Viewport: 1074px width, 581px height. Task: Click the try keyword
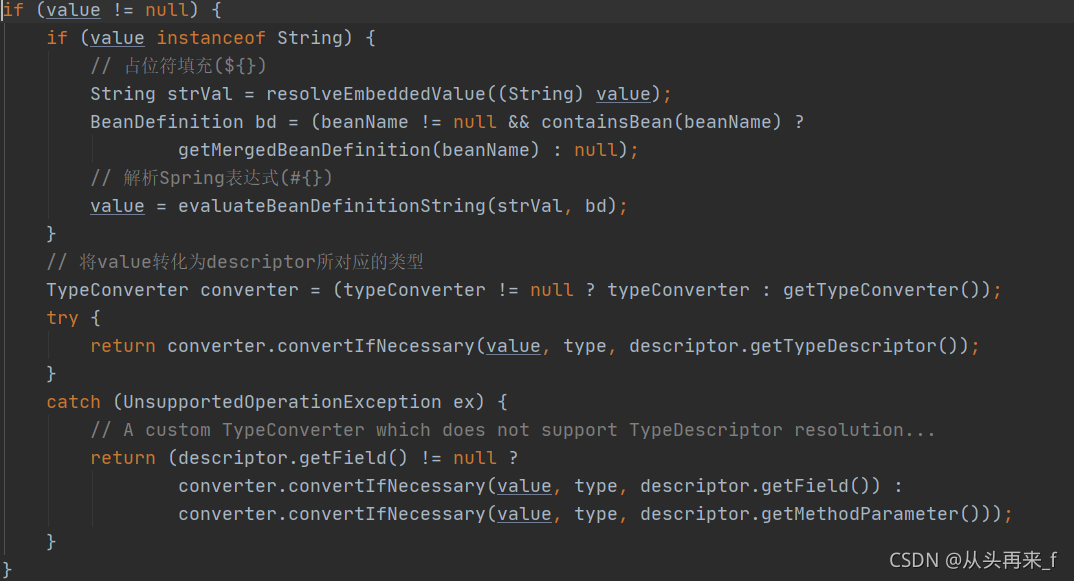[x=62, y=318]
